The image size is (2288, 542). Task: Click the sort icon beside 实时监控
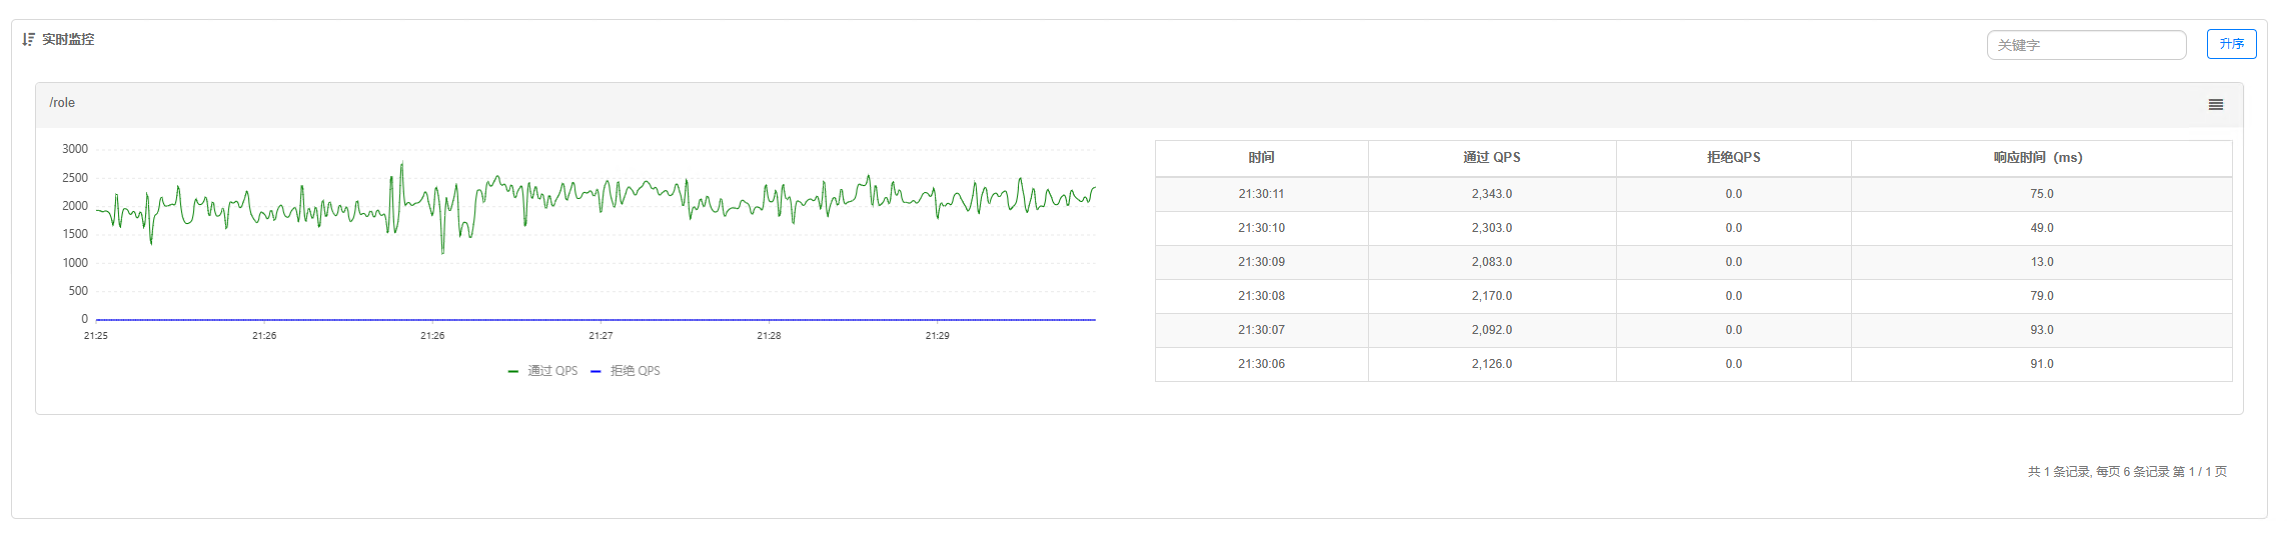(28, 39)
